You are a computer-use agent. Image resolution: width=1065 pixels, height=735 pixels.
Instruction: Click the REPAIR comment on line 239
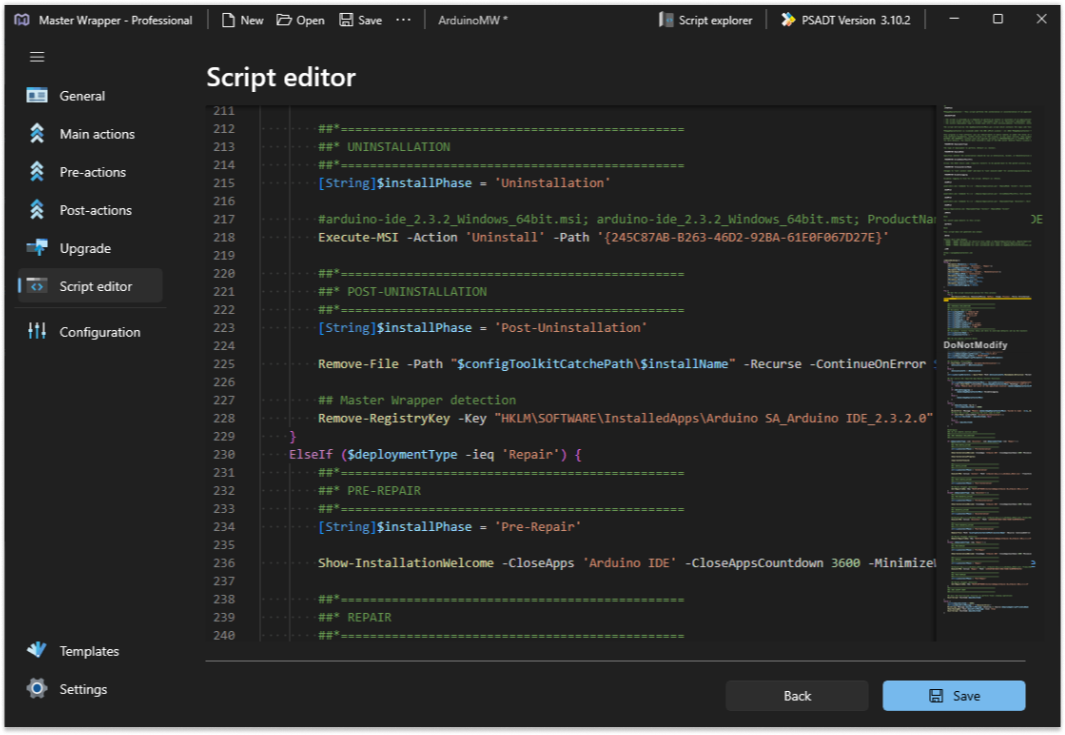tap(369, 617)
